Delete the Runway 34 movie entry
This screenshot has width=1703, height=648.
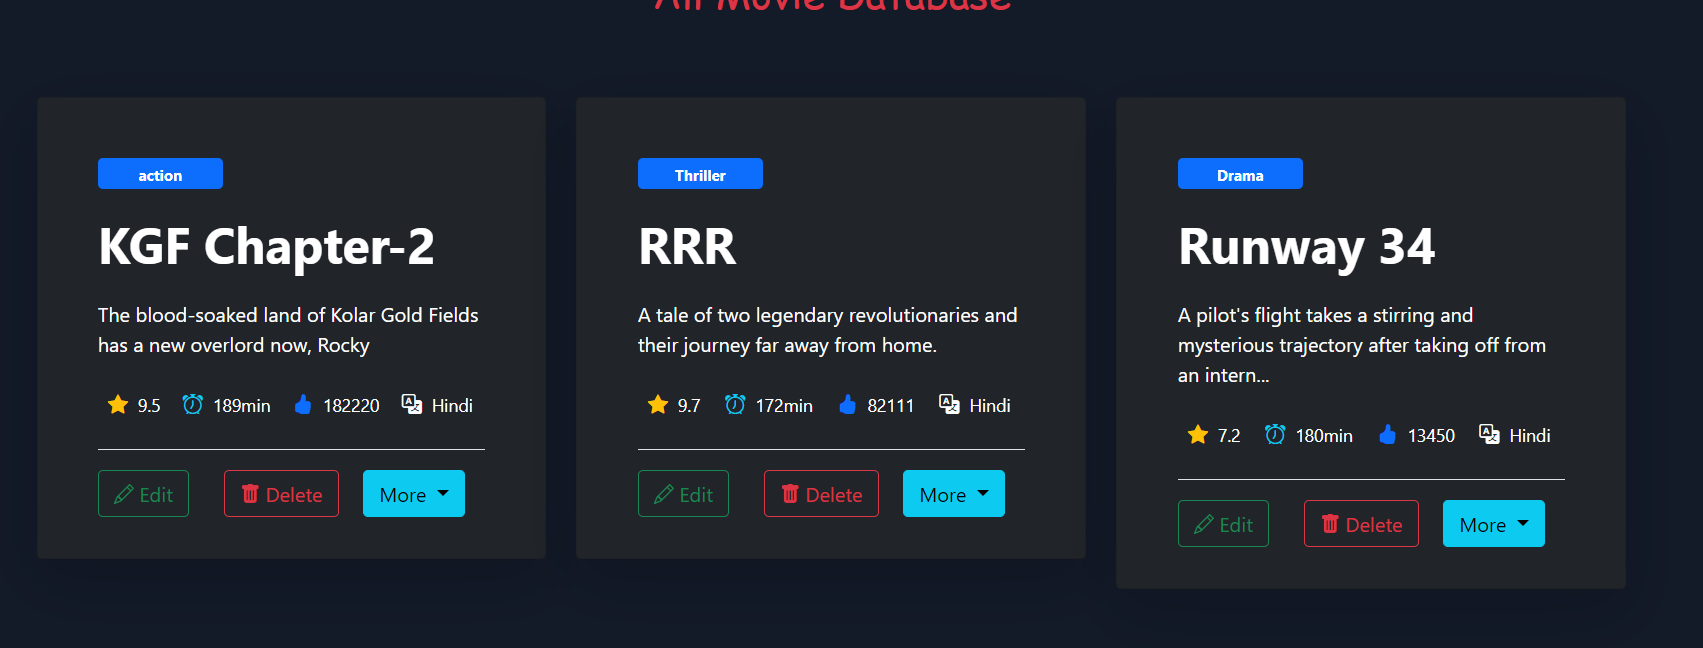click(x=1361, y=524)
